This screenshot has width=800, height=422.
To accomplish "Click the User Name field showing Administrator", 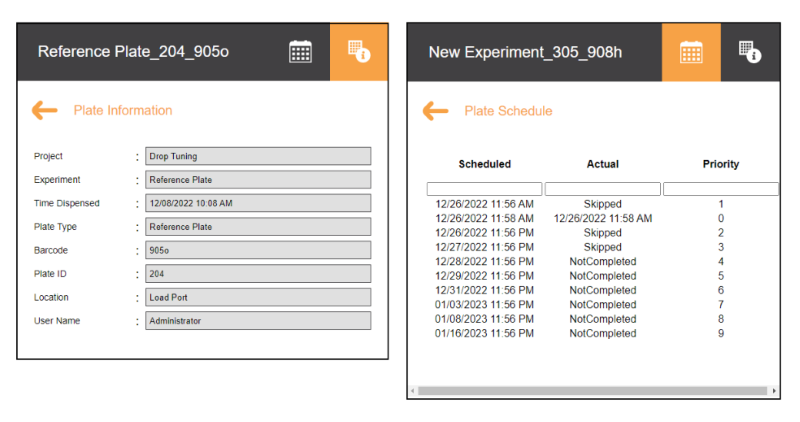I will (258, 321).
